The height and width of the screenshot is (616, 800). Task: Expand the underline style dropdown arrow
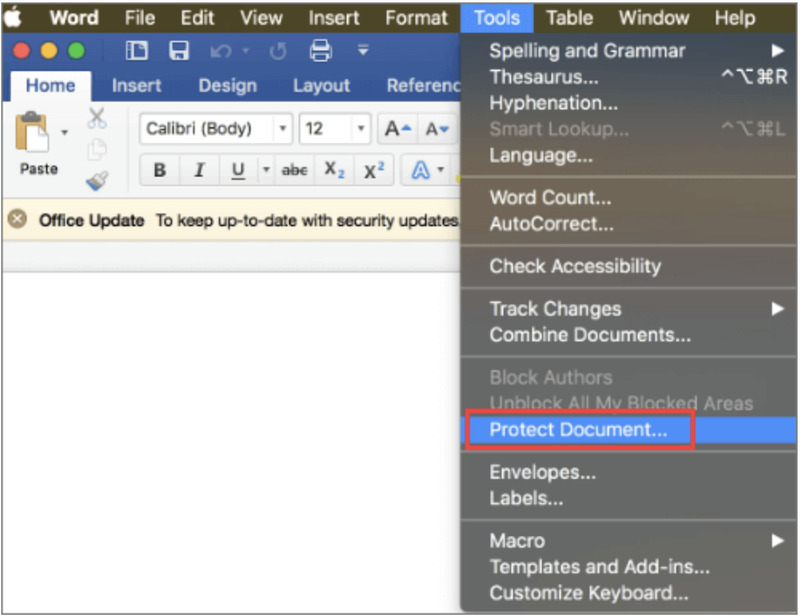pos(265,171)
